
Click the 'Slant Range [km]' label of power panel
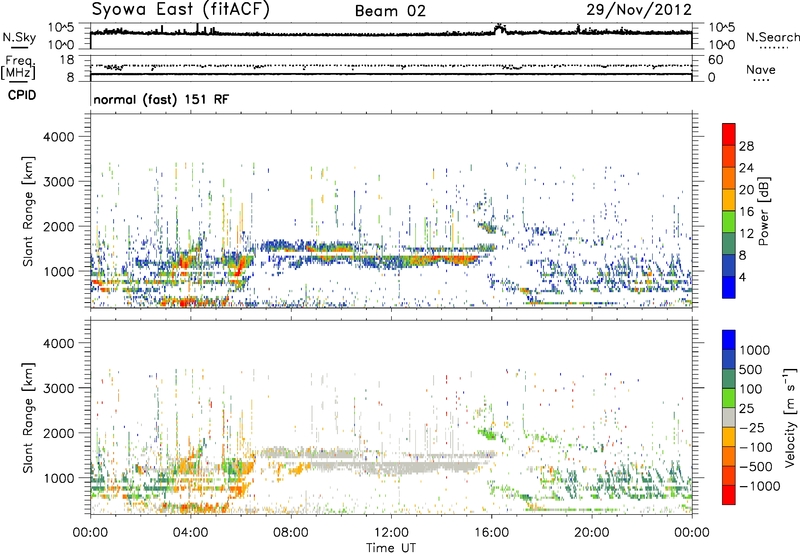click(x=28, y=211)
